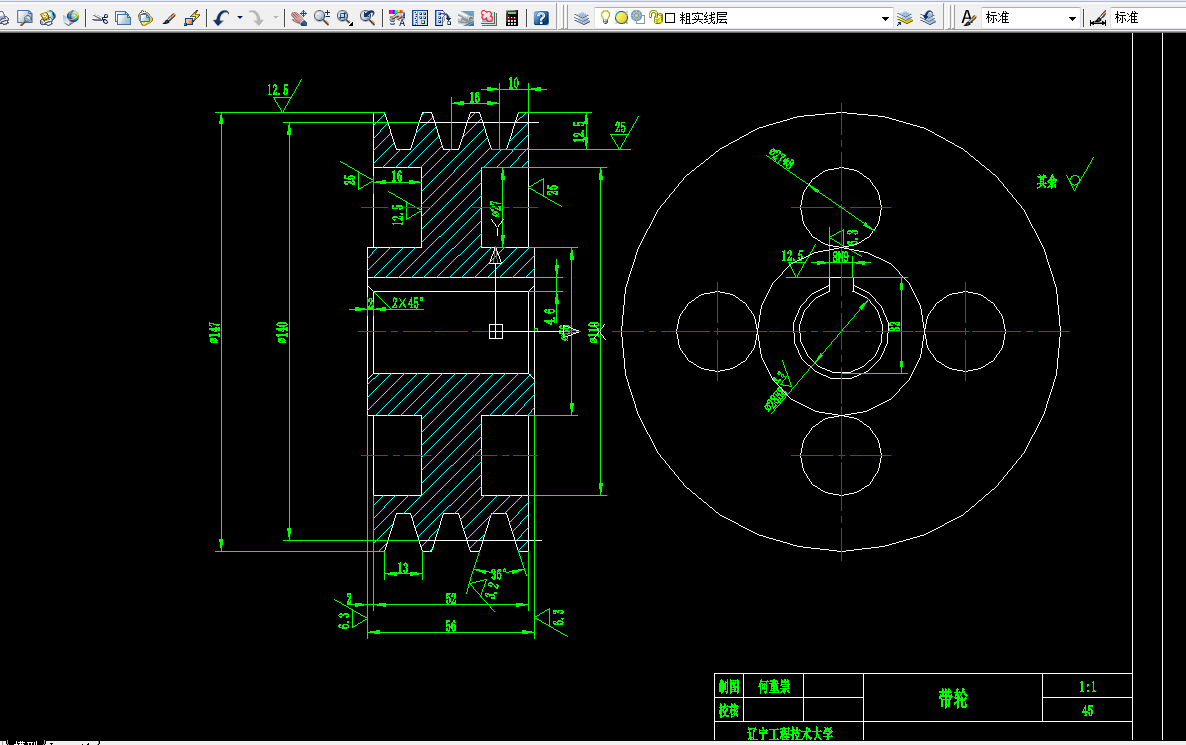
Task: Toggle freeze in current viewport icon
Action: pos(638,17)
